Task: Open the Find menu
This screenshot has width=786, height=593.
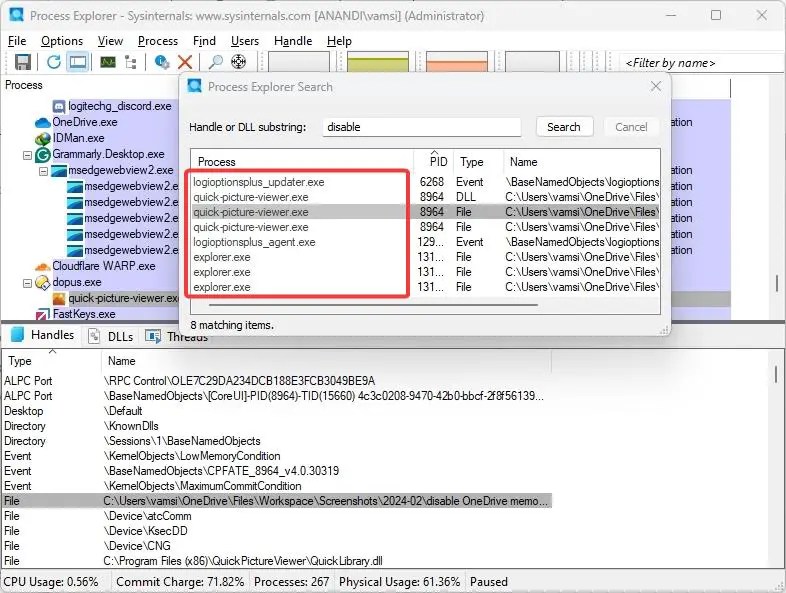Action: pos(204,41)
